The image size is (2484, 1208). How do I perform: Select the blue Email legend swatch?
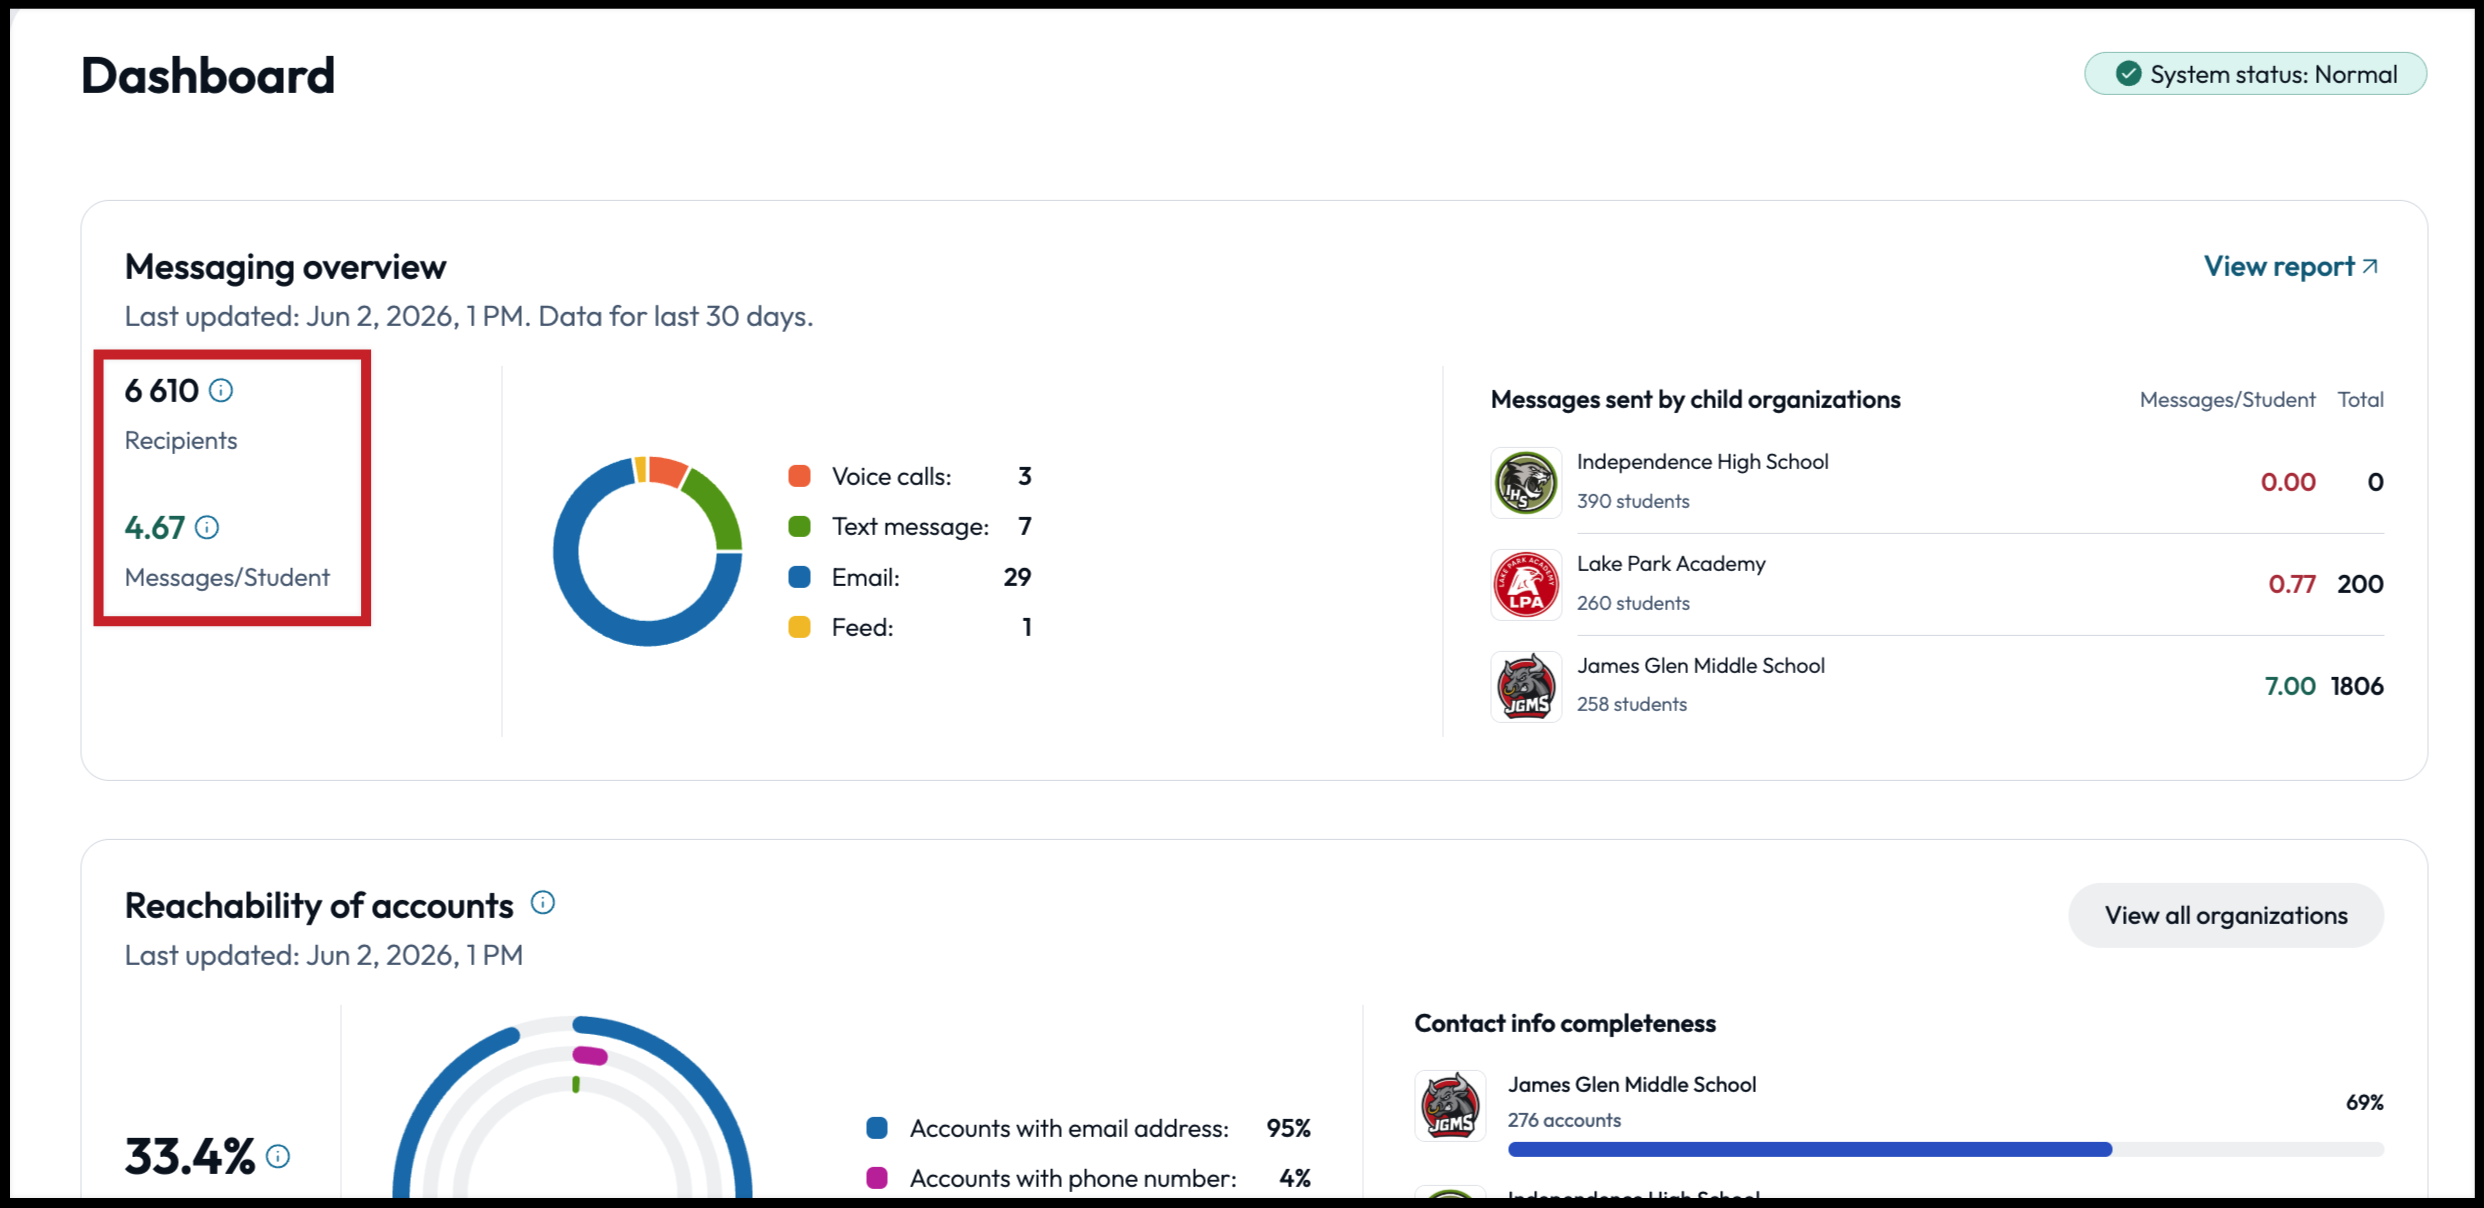799,577
